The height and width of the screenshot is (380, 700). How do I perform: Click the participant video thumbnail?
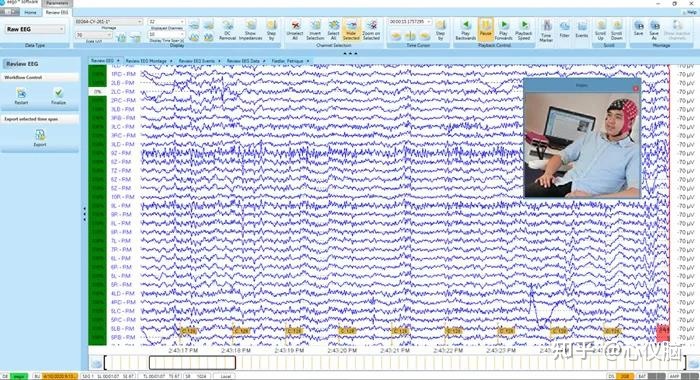coord(582,145)
